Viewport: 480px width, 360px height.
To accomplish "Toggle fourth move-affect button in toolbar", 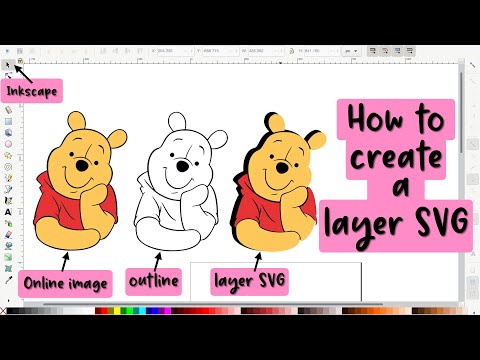I will (410, 51).
